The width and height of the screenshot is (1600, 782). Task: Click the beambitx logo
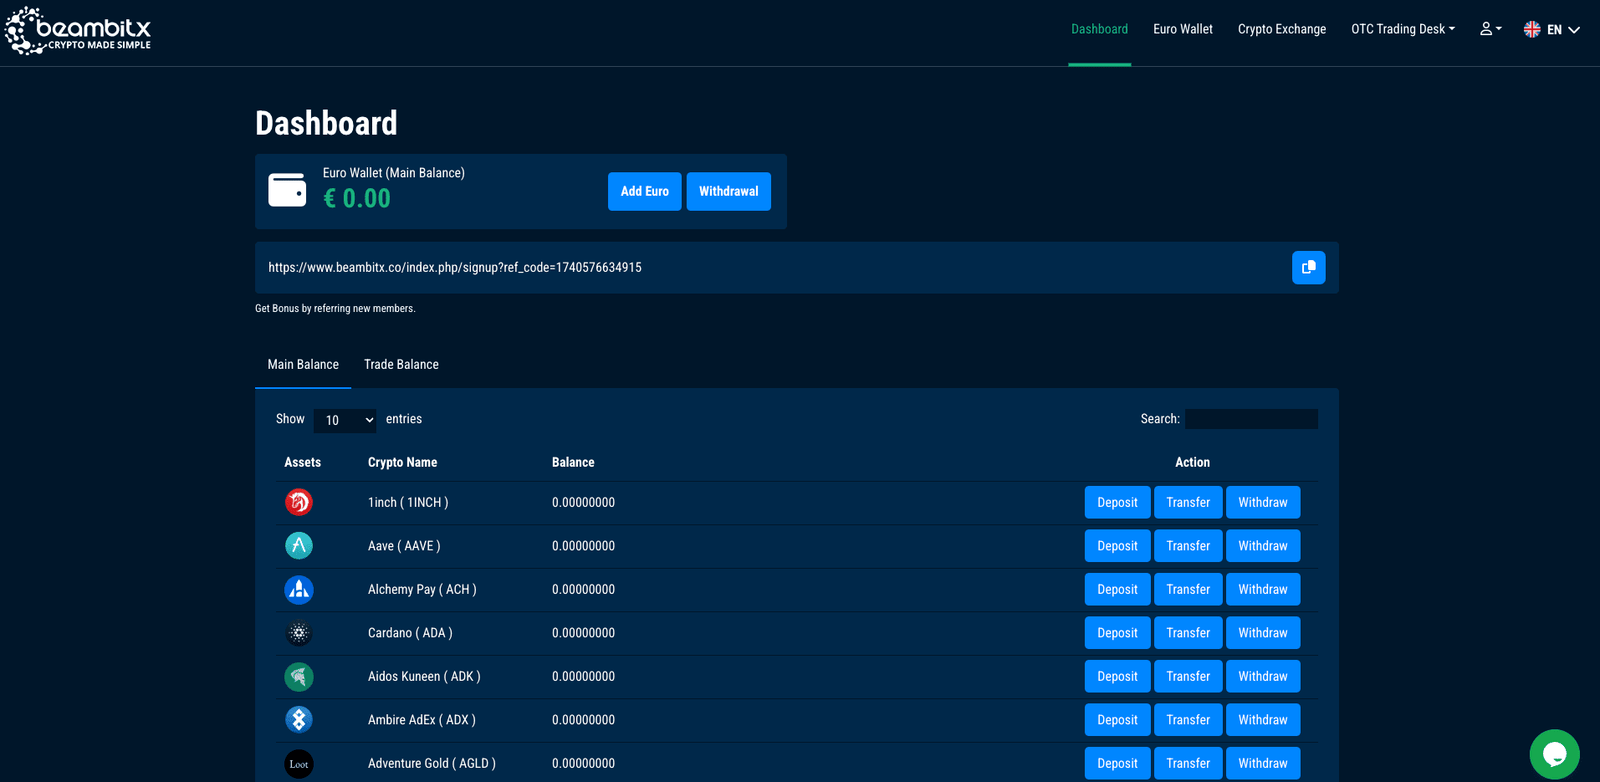coord(78,30)
